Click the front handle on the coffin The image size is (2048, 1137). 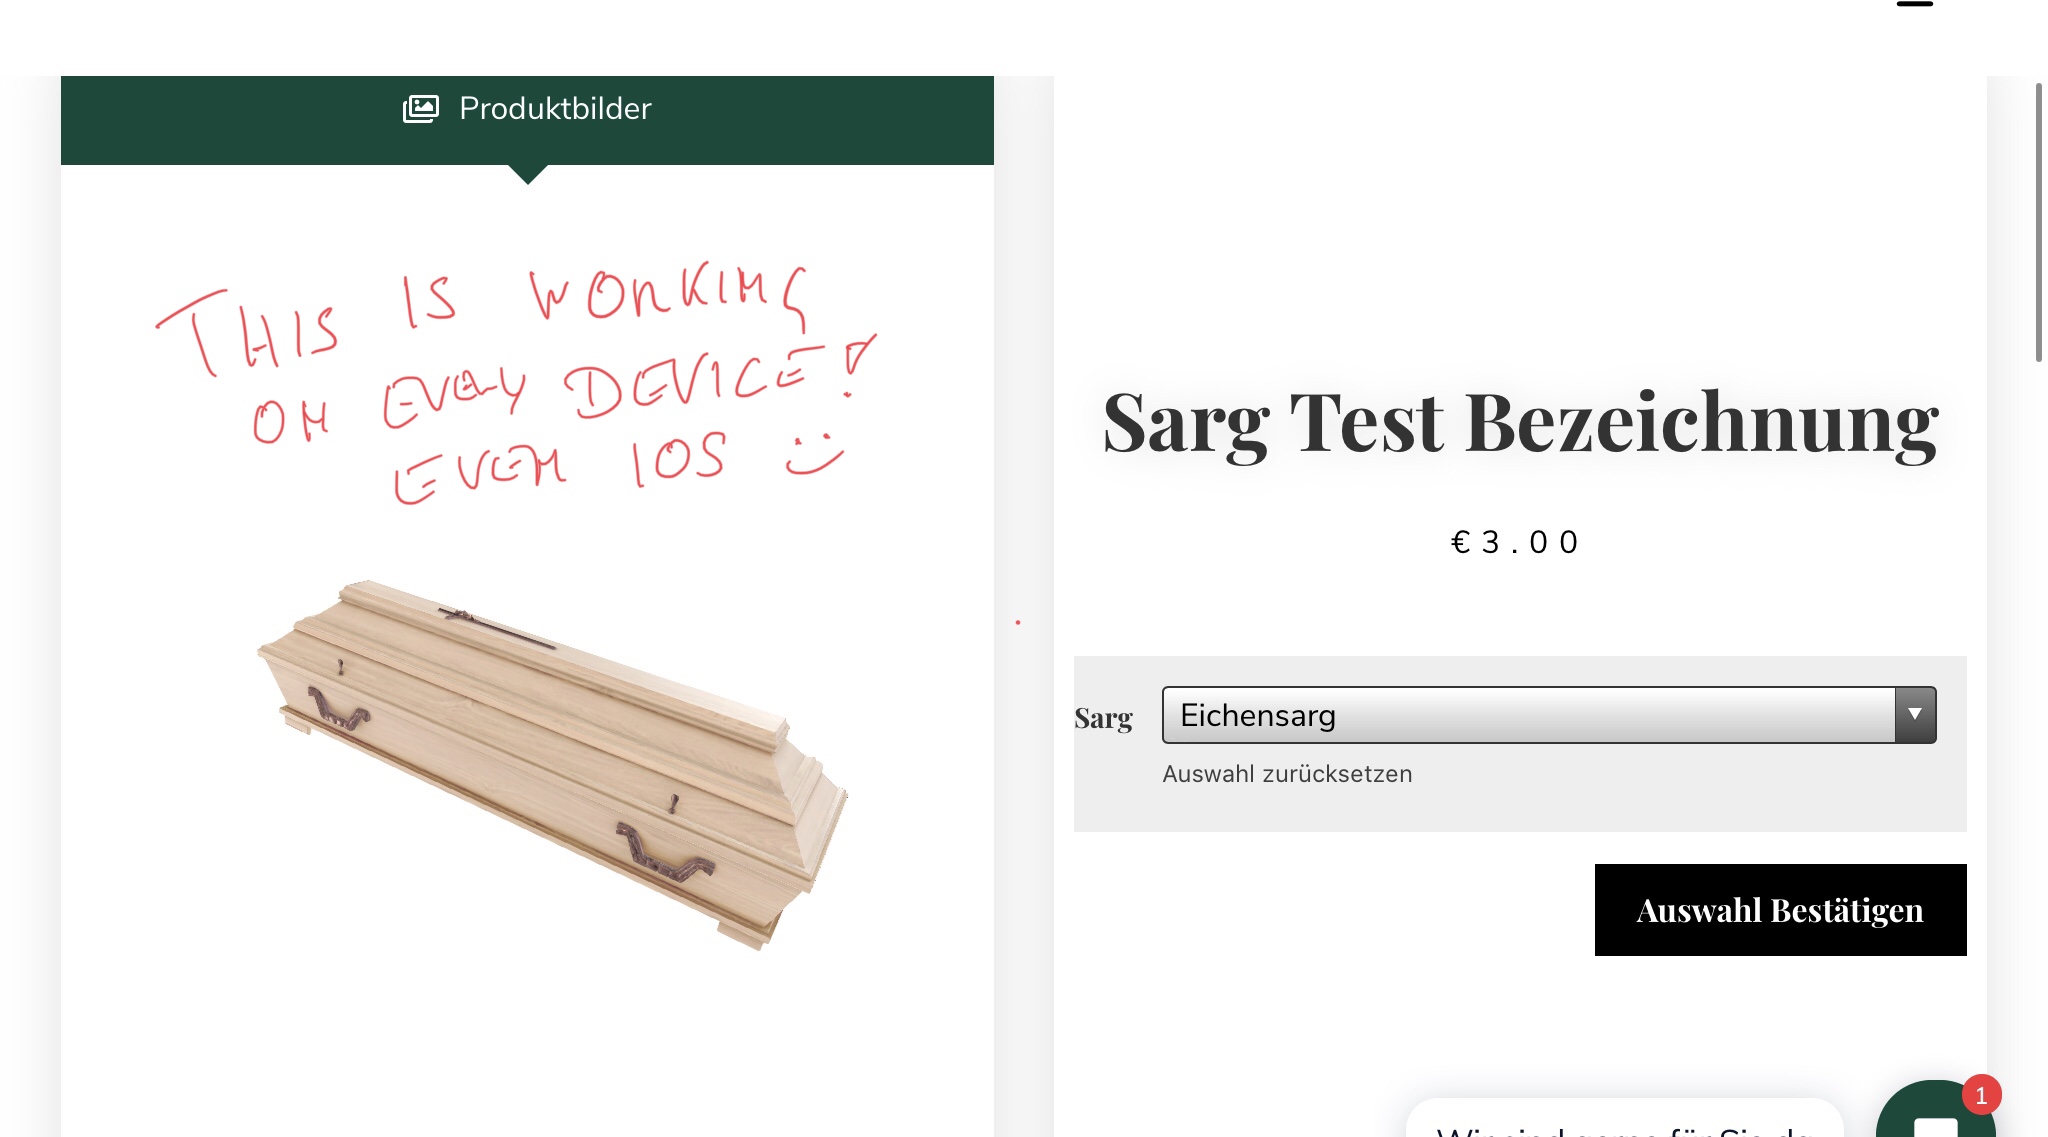coord(664,853)
